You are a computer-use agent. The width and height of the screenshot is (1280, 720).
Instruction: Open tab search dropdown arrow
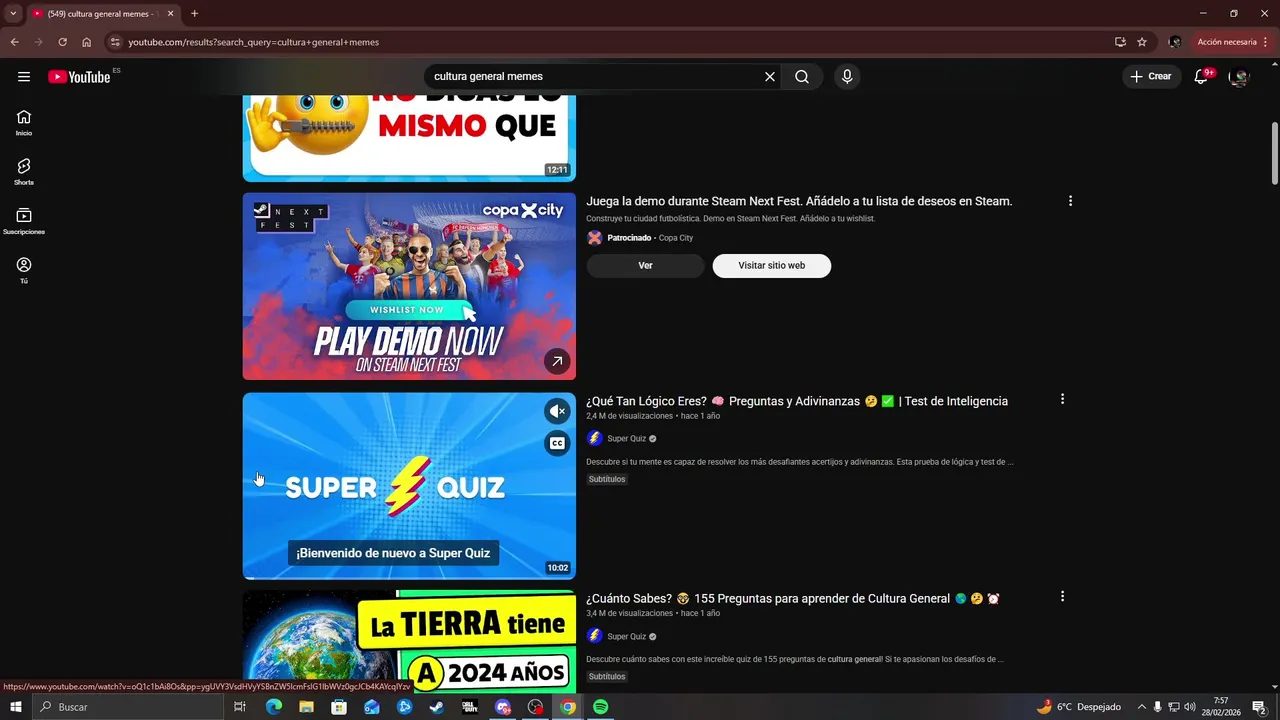(x=13, y=14)
